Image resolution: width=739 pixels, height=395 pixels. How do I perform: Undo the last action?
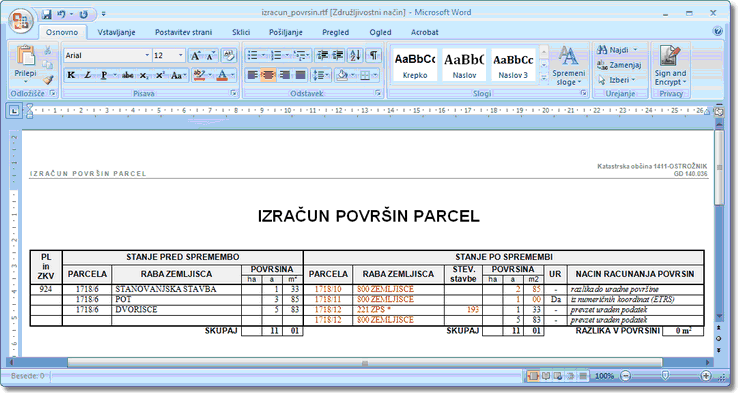pyautogui.click(x=61, y=14)
